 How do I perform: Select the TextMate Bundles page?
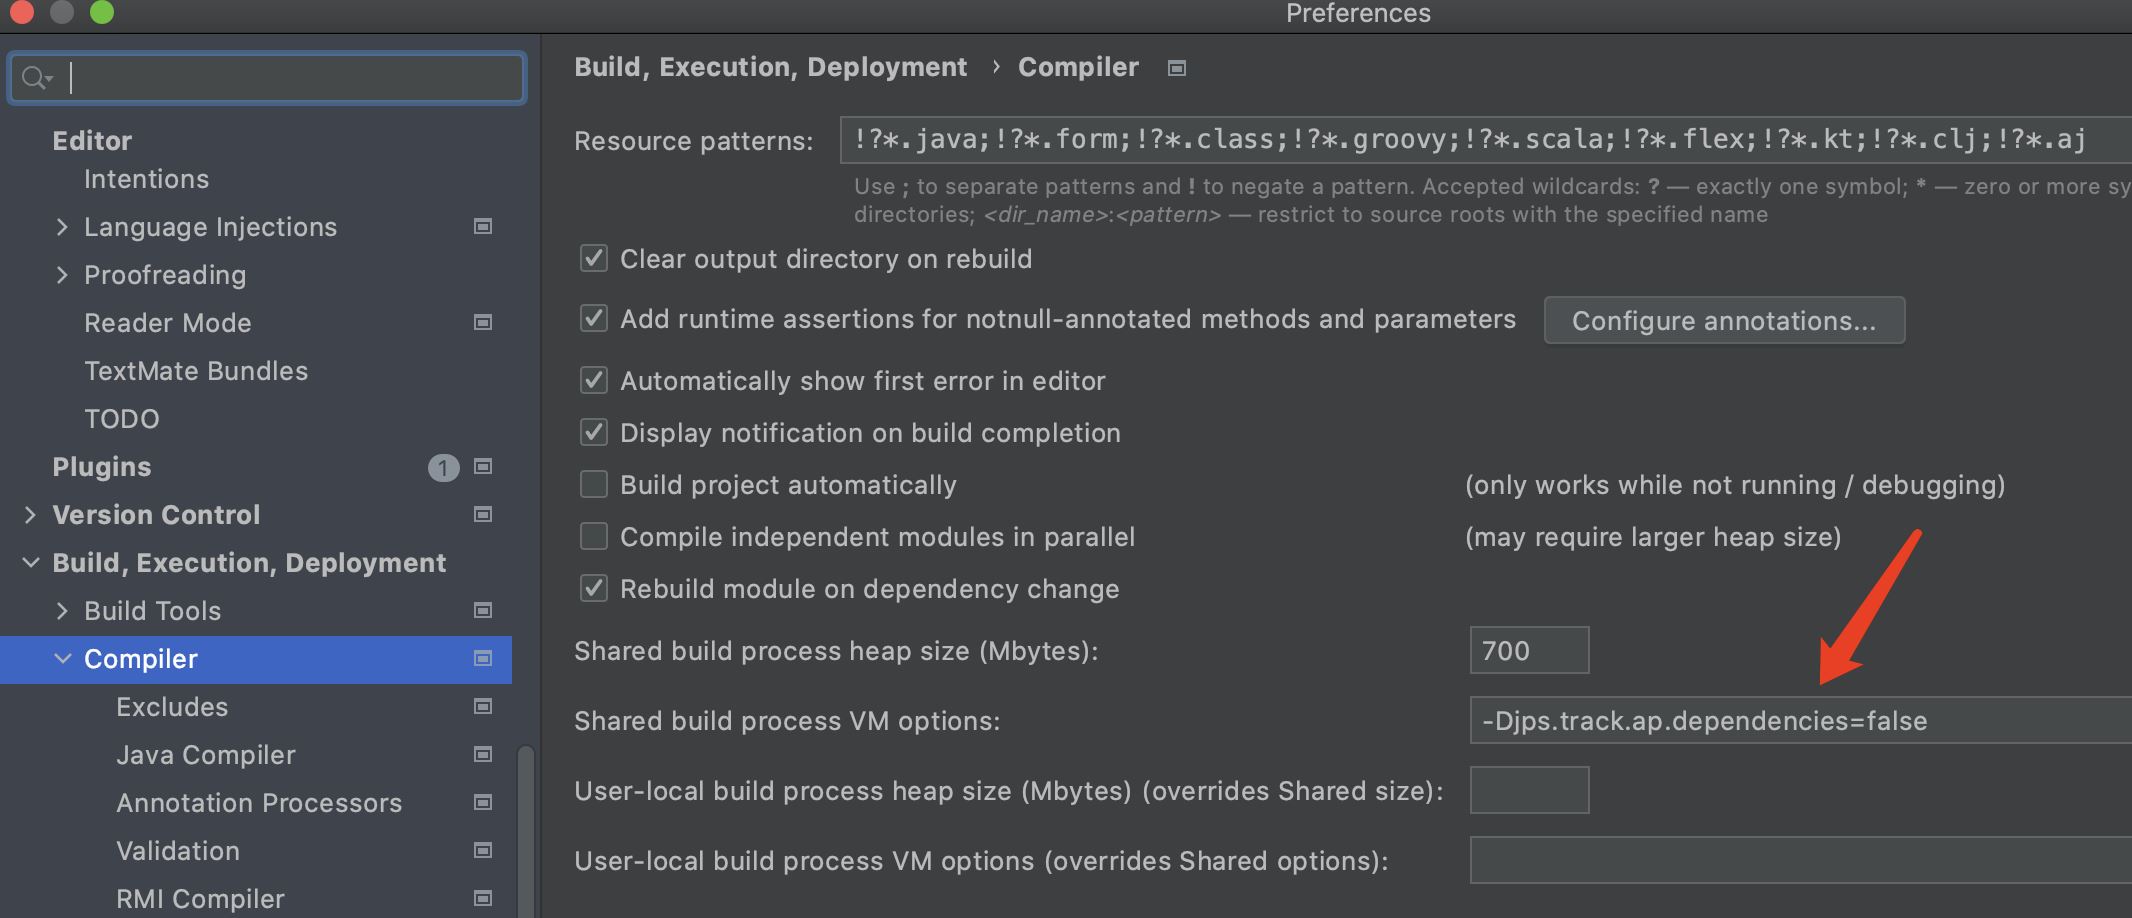click(195, 371)
